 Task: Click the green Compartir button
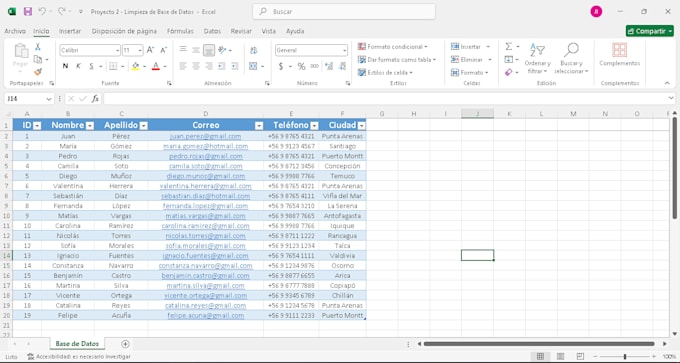click(x=650, y=31)
